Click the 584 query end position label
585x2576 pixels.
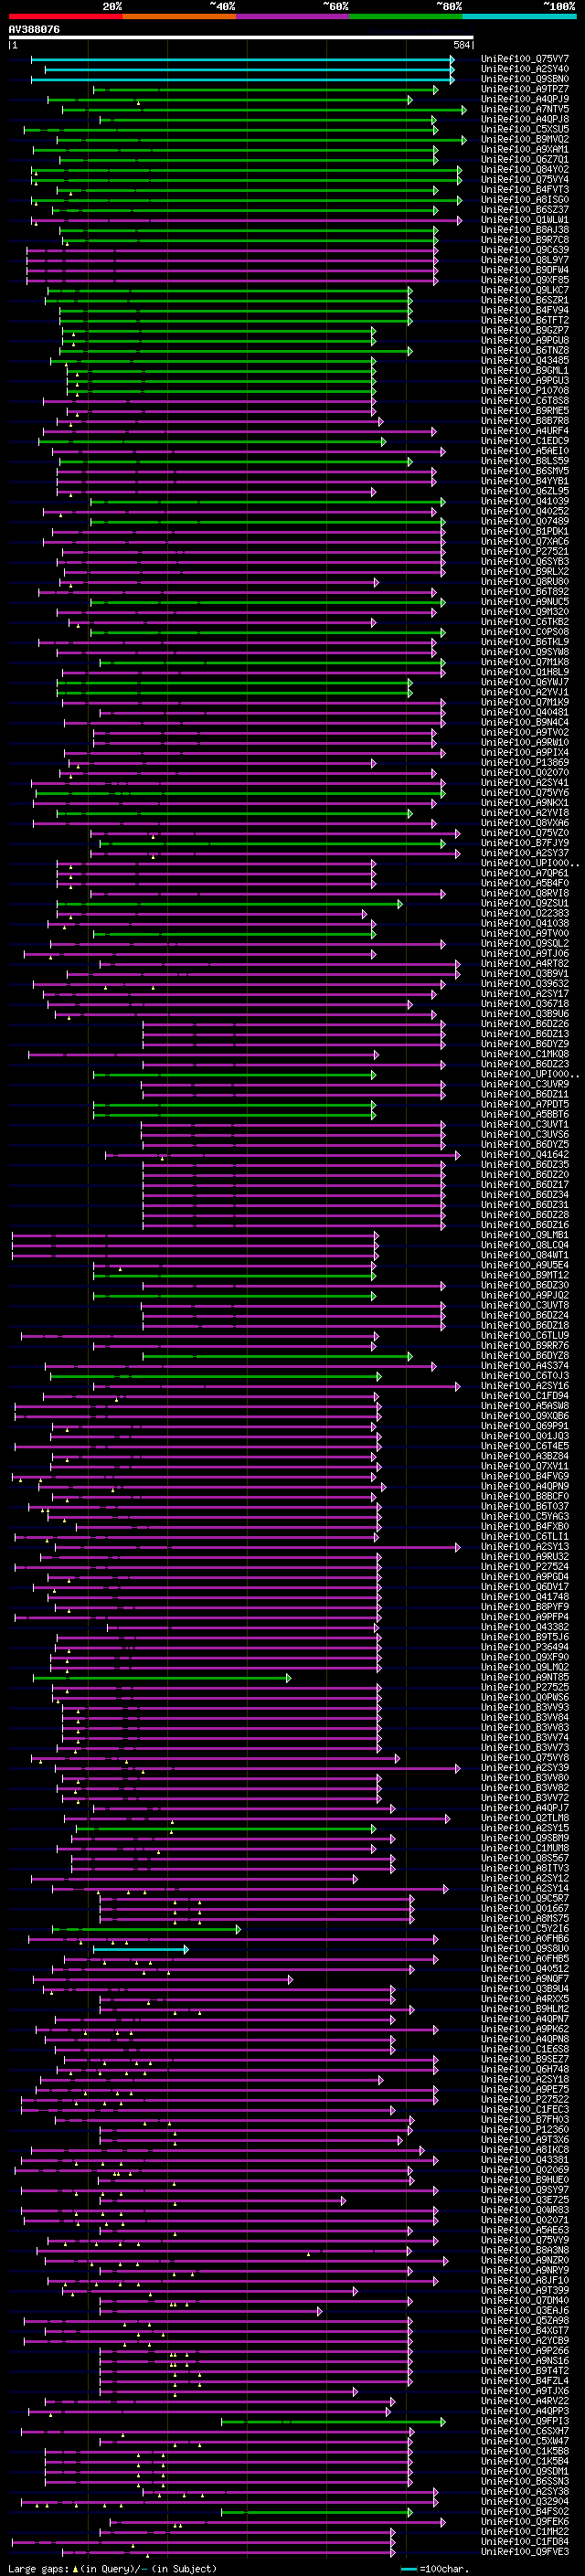tap(462, 45)
